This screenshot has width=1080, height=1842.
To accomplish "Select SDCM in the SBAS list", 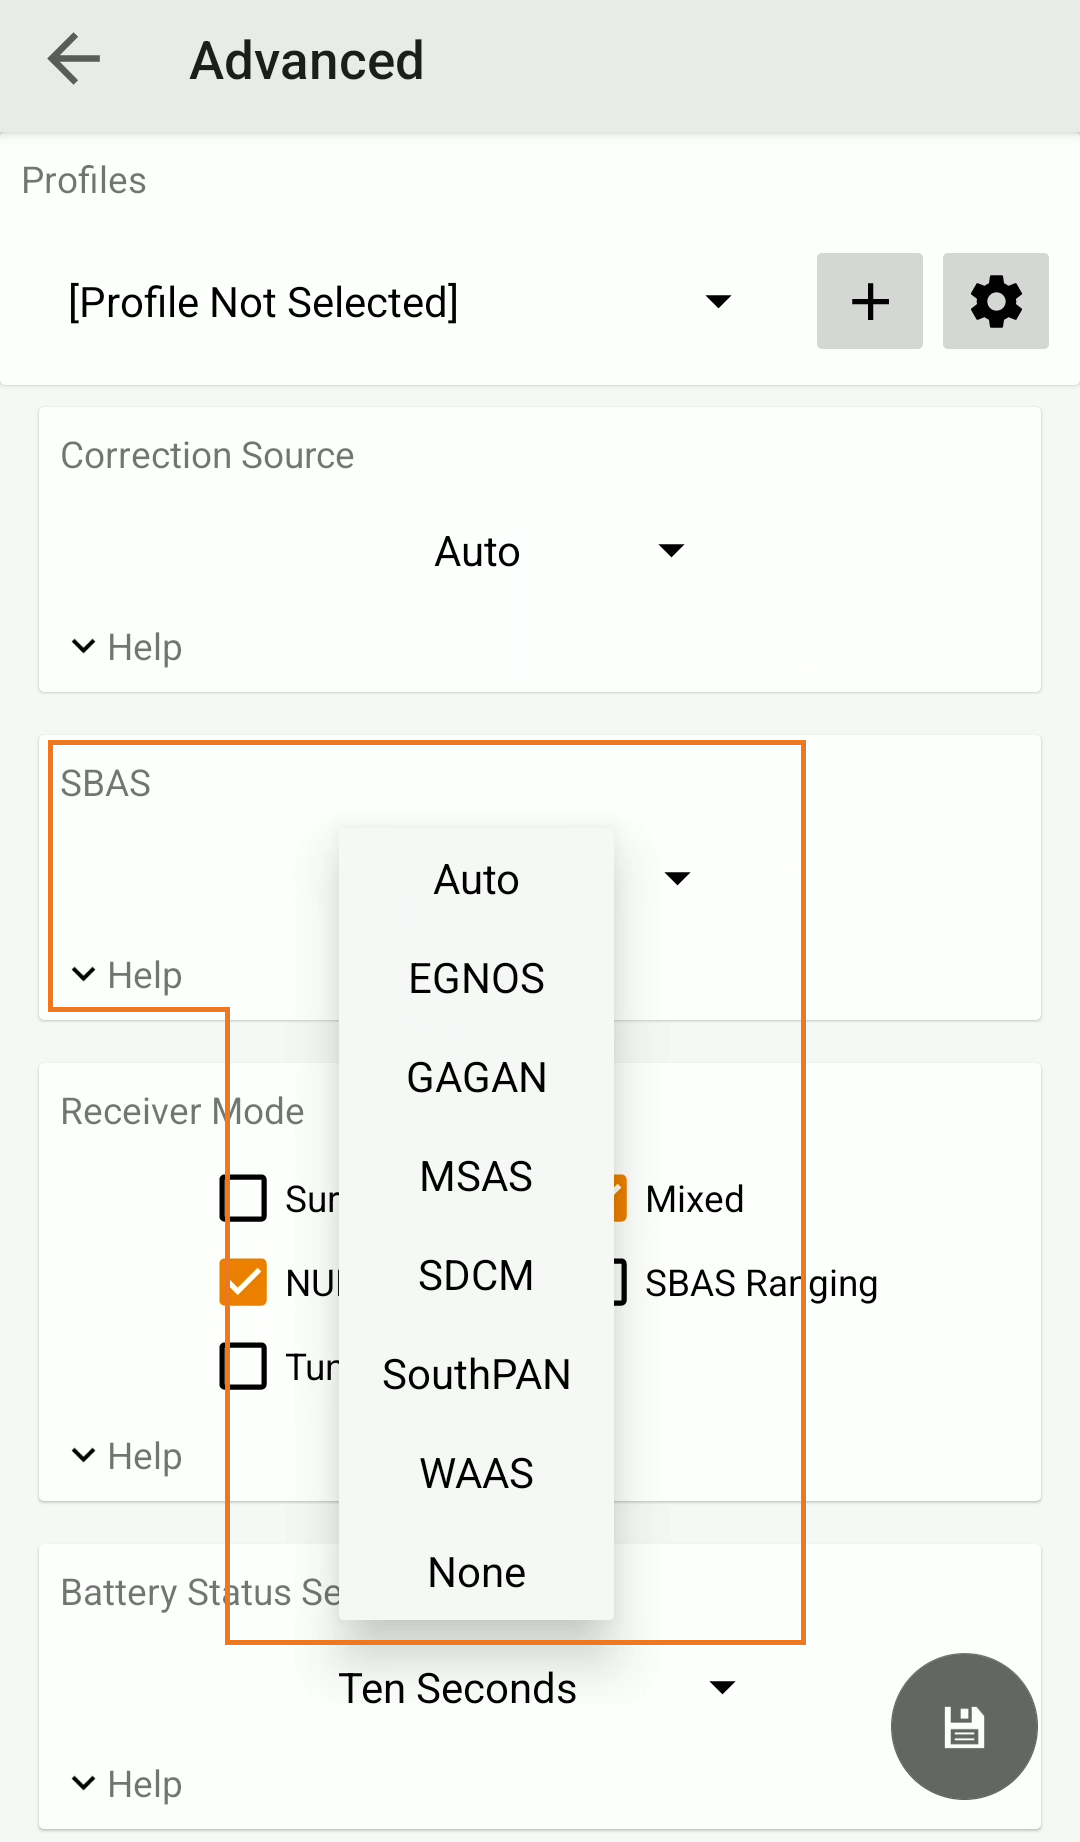I will point(476,1275).
